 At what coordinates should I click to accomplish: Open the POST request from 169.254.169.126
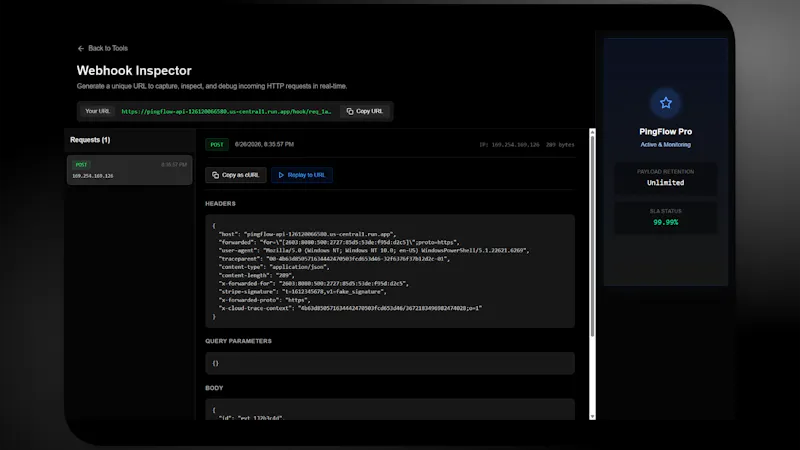point(130,170)
